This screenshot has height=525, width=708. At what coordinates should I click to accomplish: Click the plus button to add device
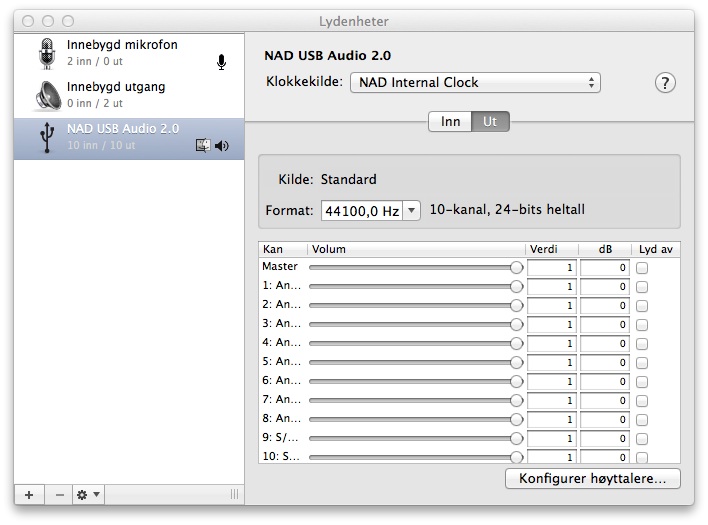[x=28, y=494]
